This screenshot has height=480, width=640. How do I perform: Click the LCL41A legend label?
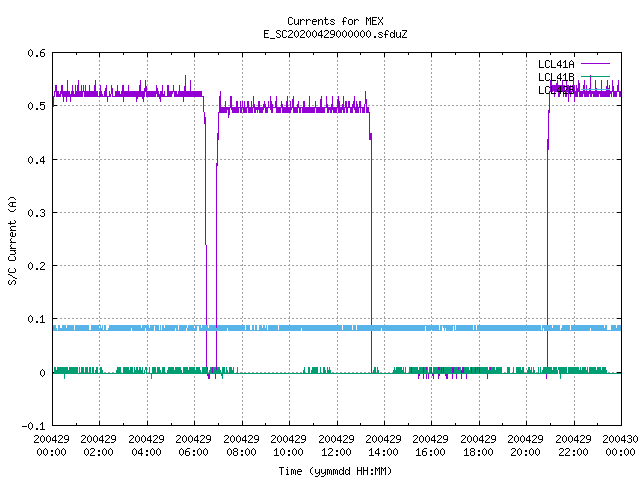[556, 64]
